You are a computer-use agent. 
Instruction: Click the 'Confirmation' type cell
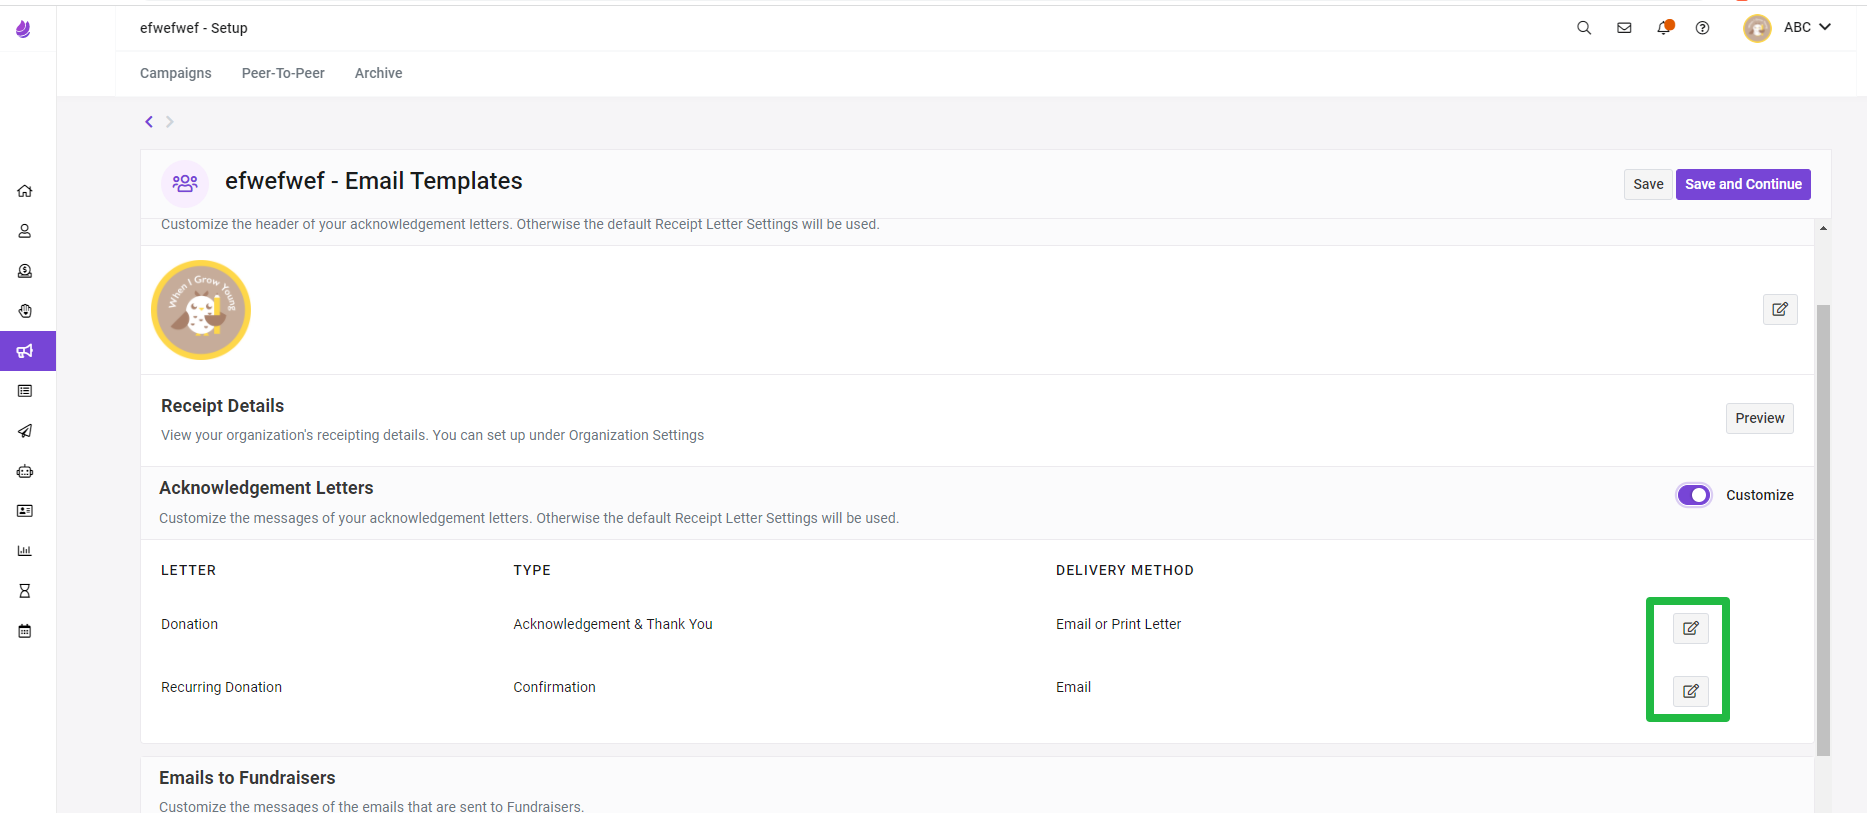pyautogui.click(x=555, y=687)
